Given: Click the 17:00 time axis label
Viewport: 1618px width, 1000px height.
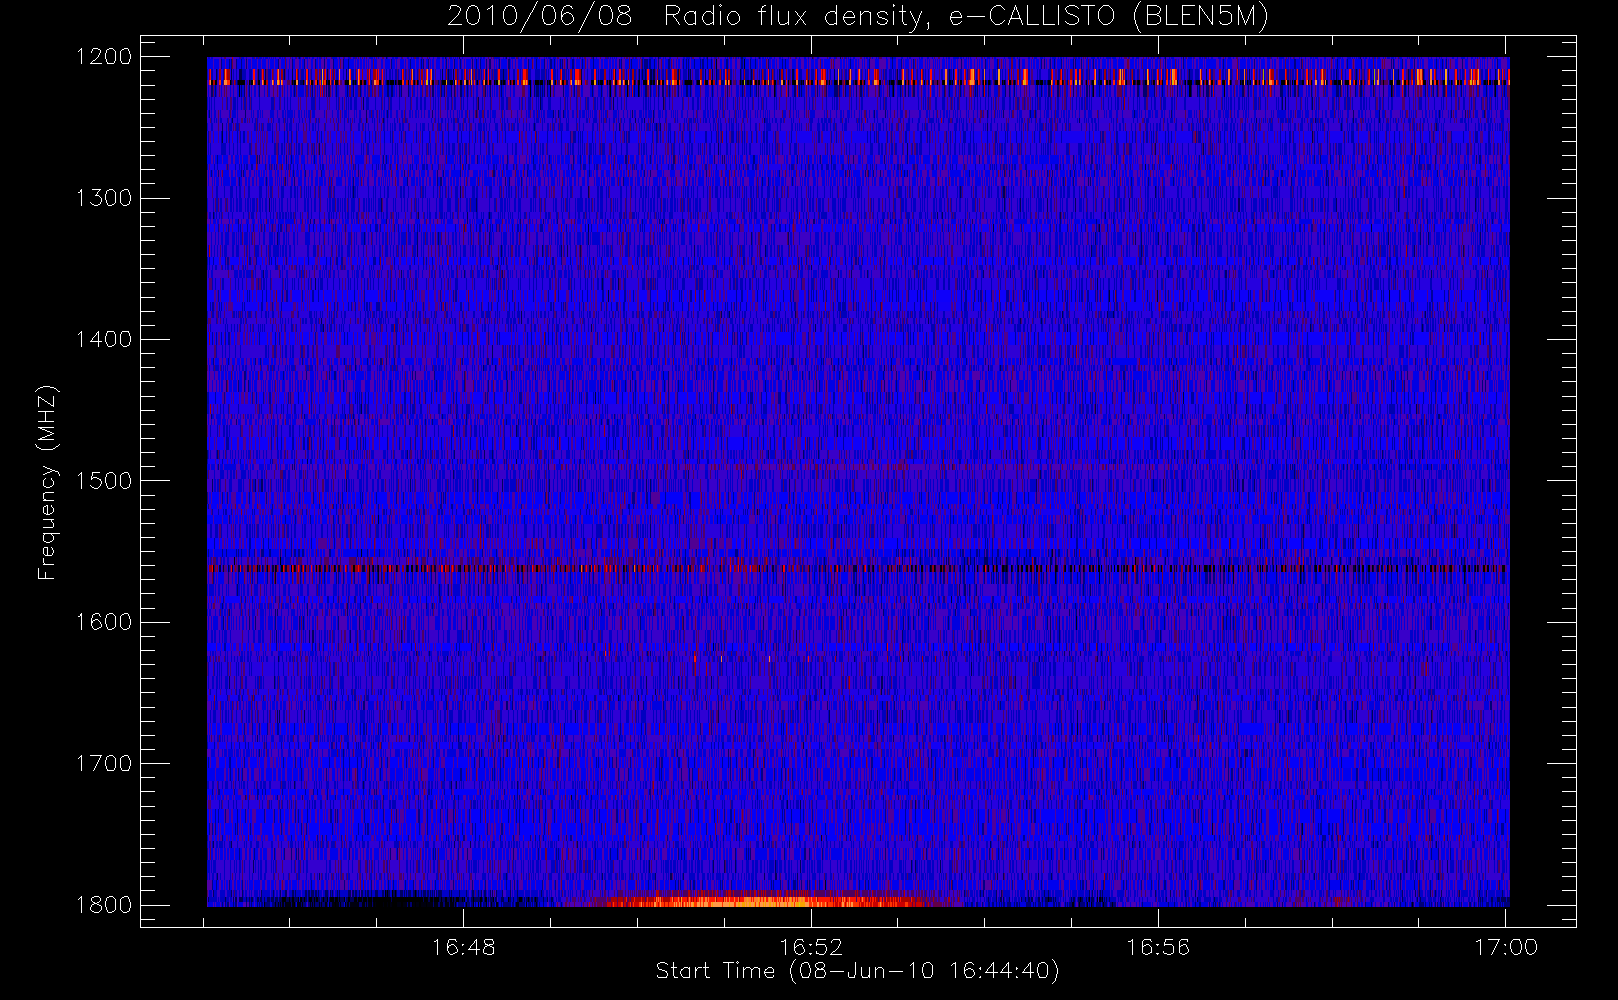Looking at the screenshot, I should 1505,947.
